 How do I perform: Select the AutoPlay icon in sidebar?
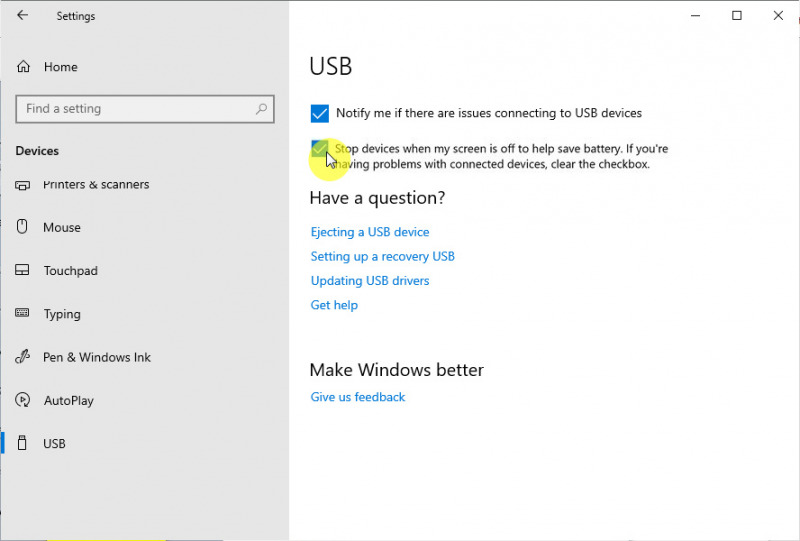click(22, 400)
